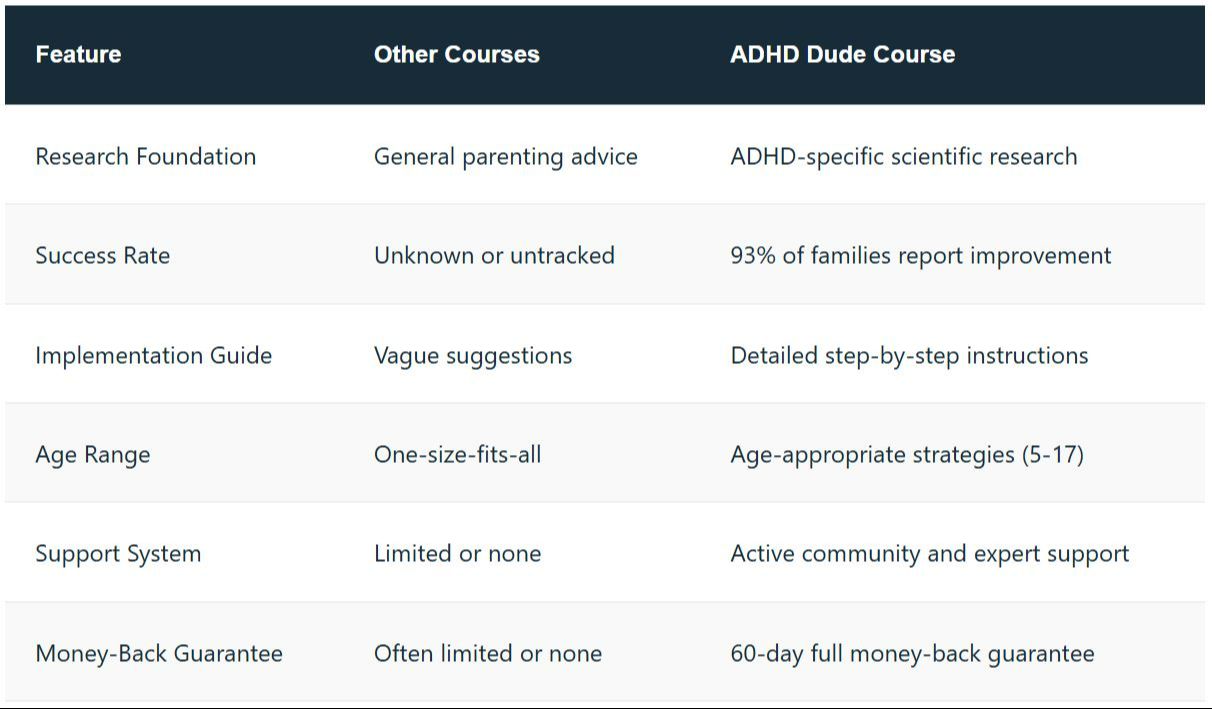Click the Feature column header
The height and width of the screenshot is (709, 1212).
(x=78, y=54)
